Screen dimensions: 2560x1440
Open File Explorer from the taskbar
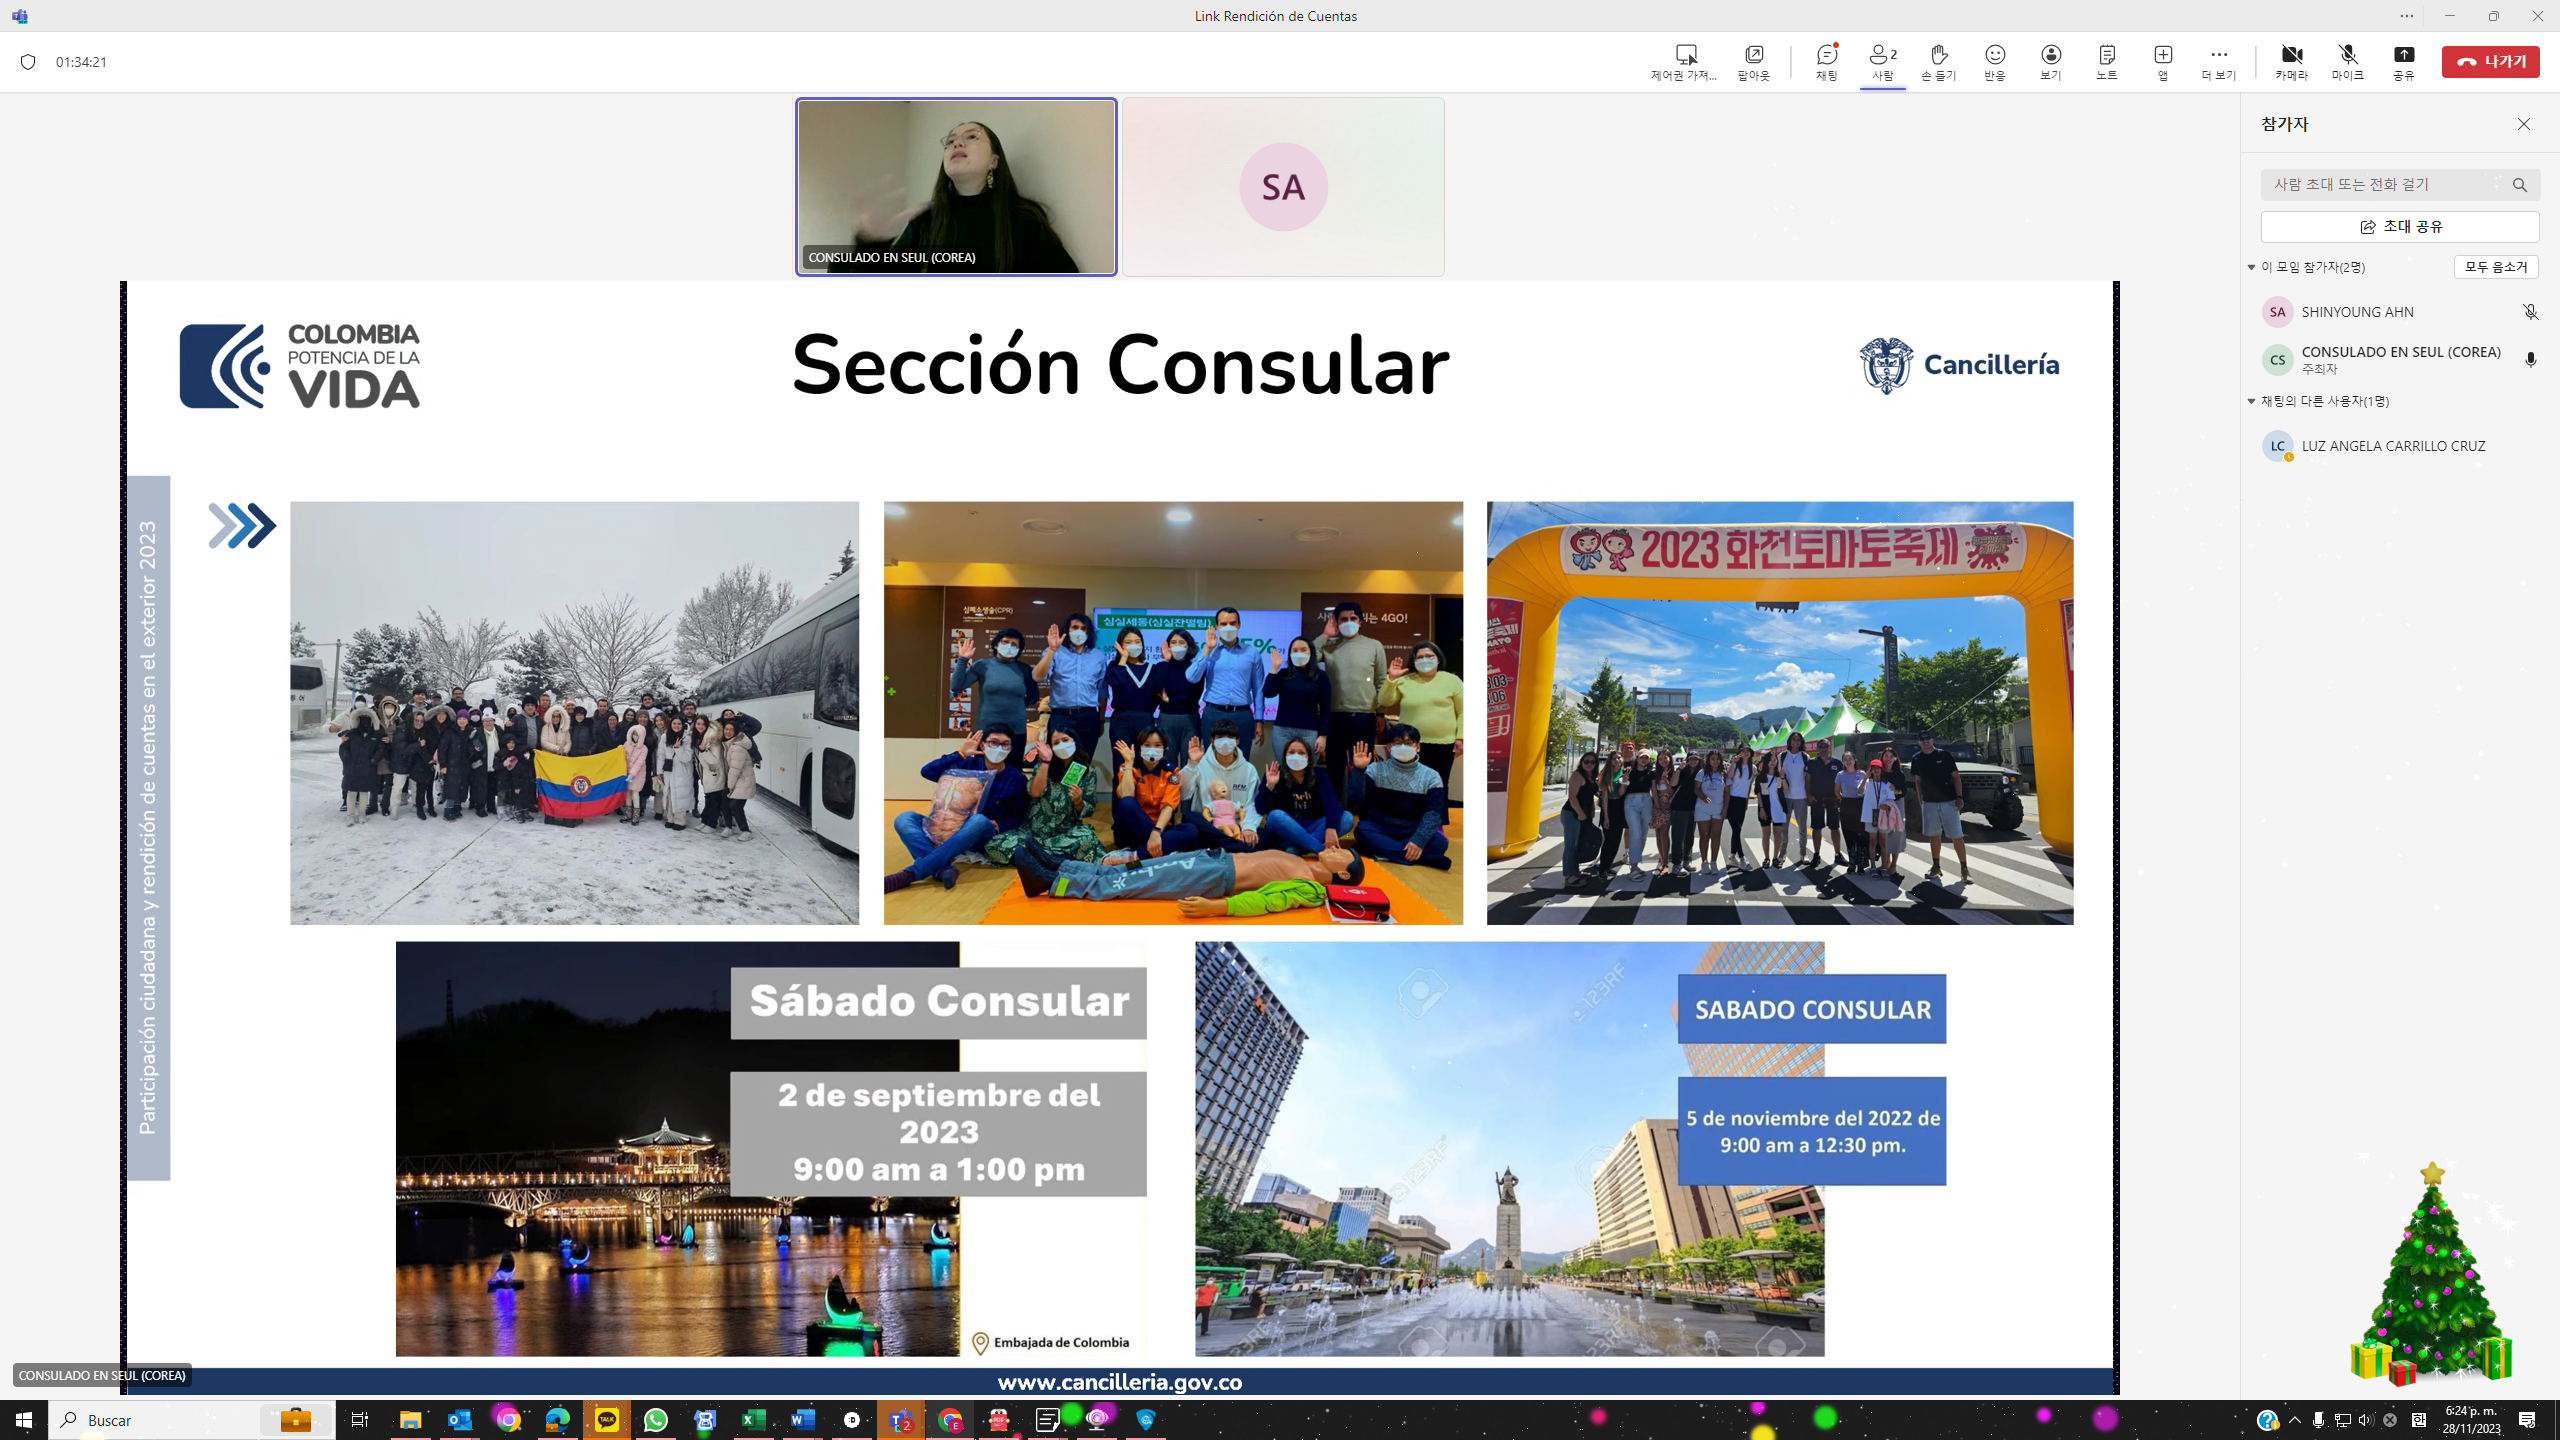pyautogui.click(x=410, y=1420)
